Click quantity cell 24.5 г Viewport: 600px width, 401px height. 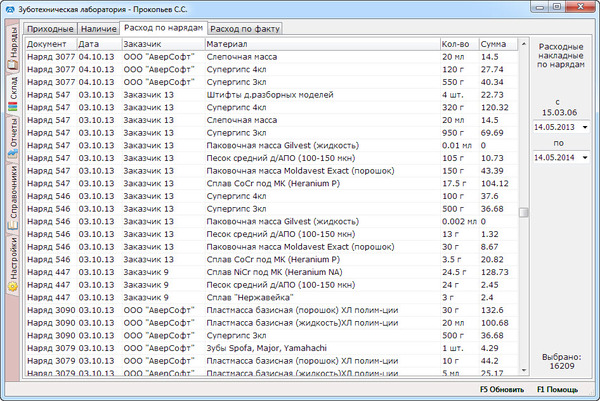click(454, 272)
